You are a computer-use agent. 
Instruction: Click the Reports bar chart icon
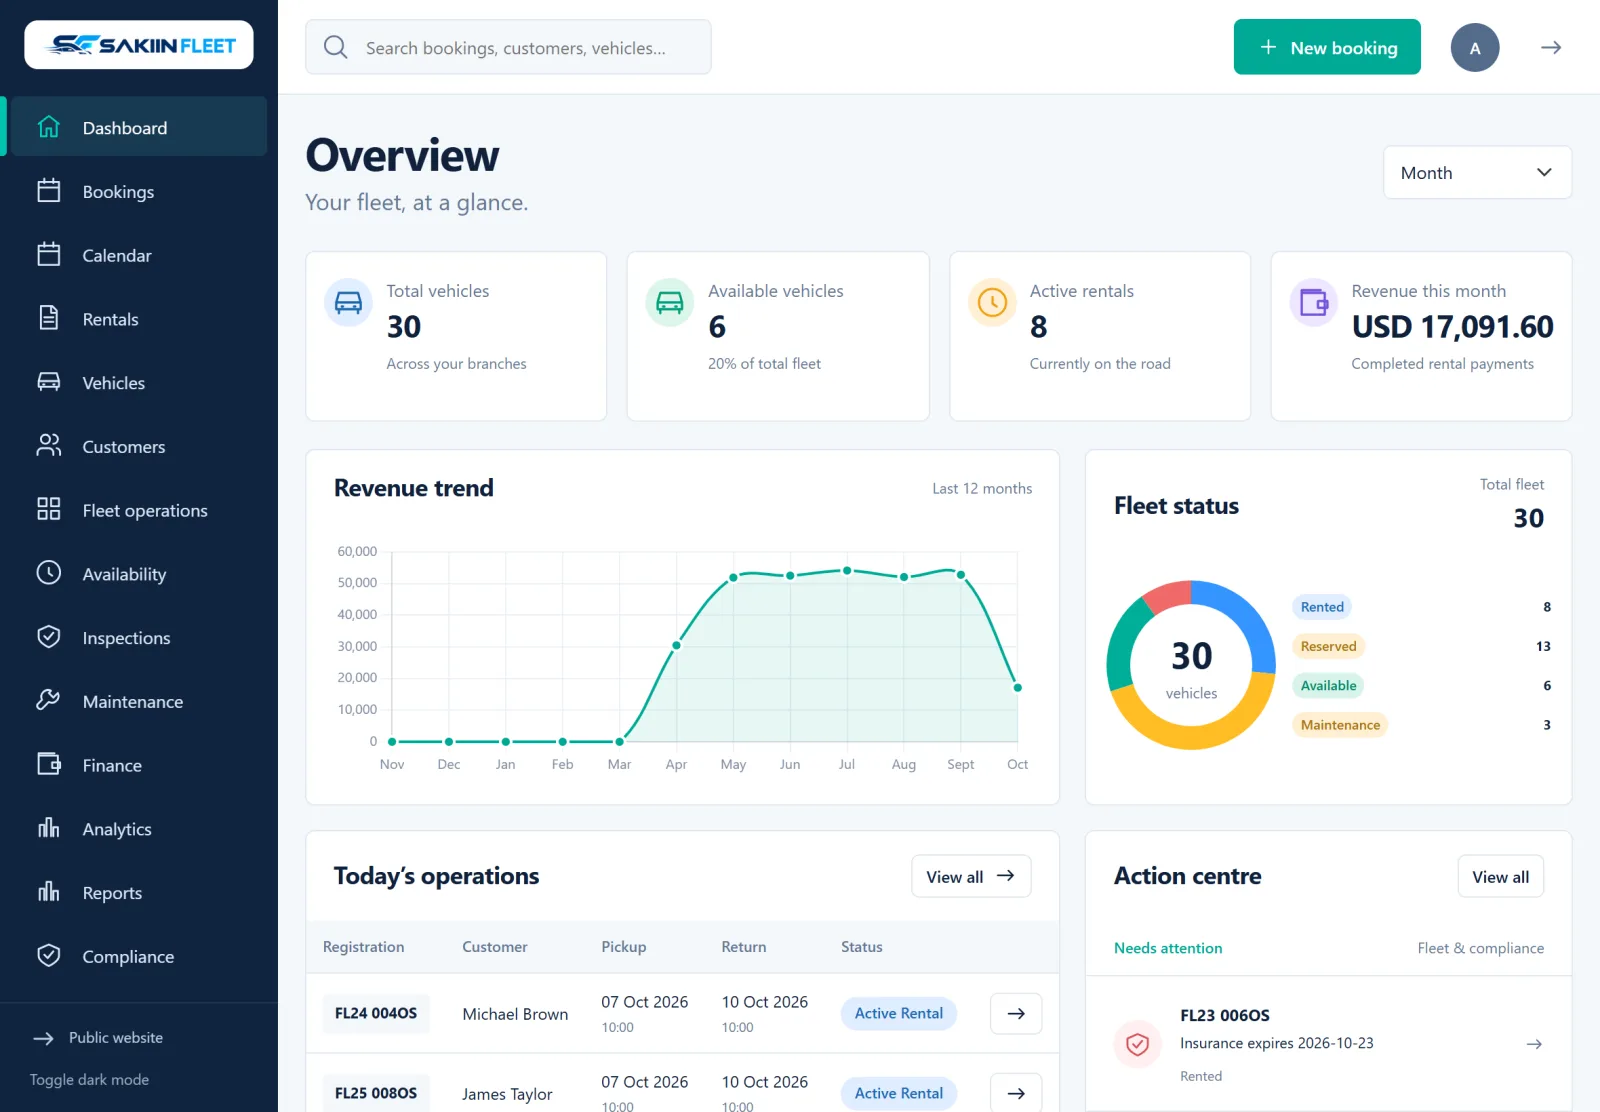pyautogui.click(x=48, y=892)
